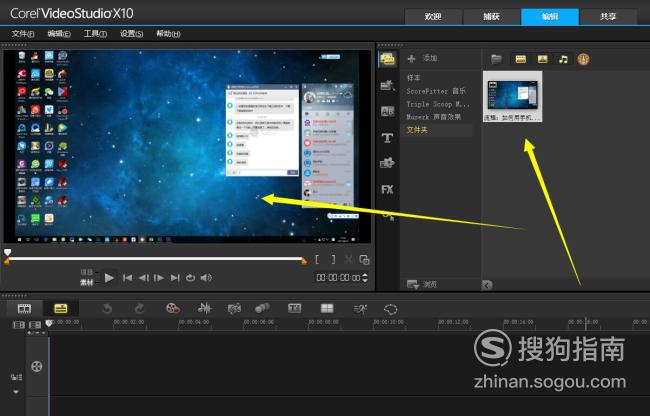Step forward one frame
The width and height of the screenshot is (650, 416).
159,278
